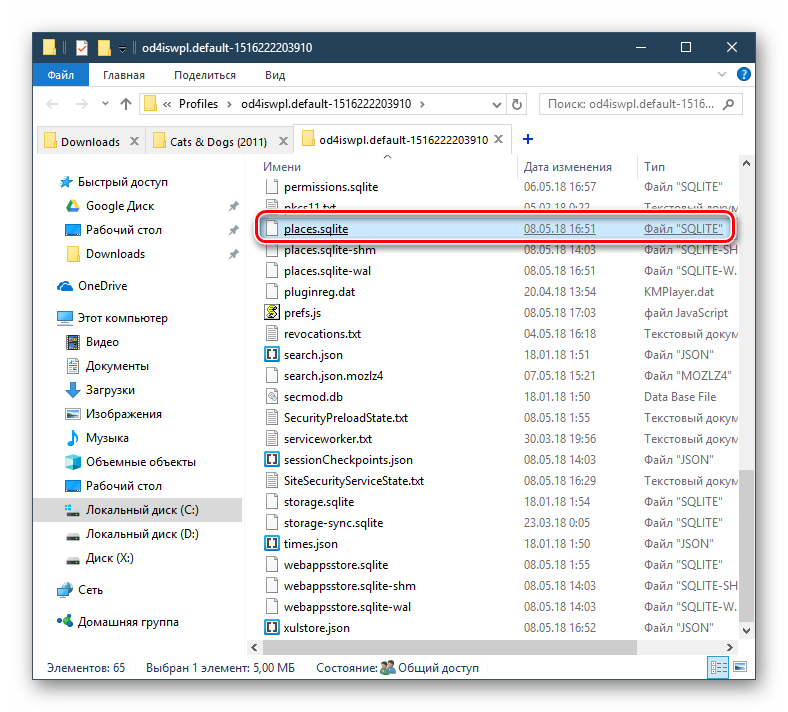The width and height of the screenshot is (788, 712).
Task: Open the Поделиться ribbon tab
Action: [x=205, y=75]
